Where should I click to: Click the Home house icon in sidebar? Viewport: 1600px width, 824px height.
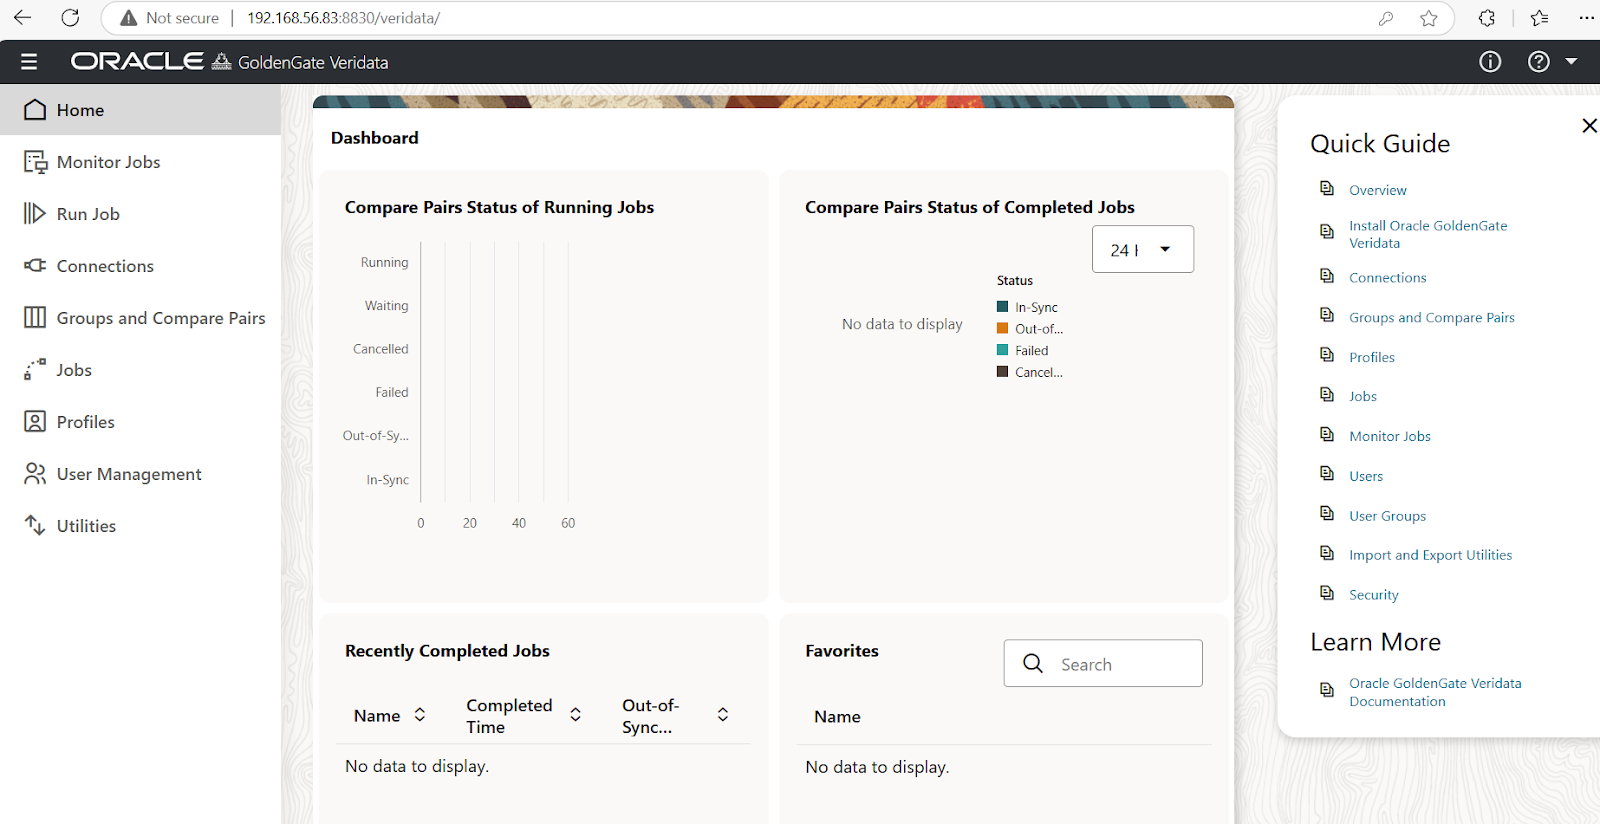(x=35, y=110)
